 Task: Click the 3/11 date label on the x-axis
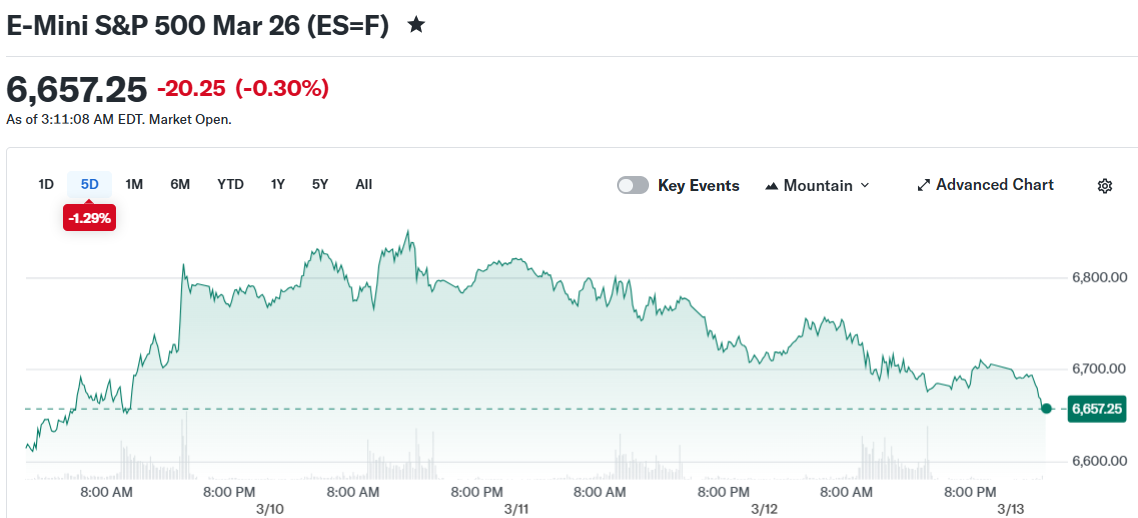pos(516,509)
